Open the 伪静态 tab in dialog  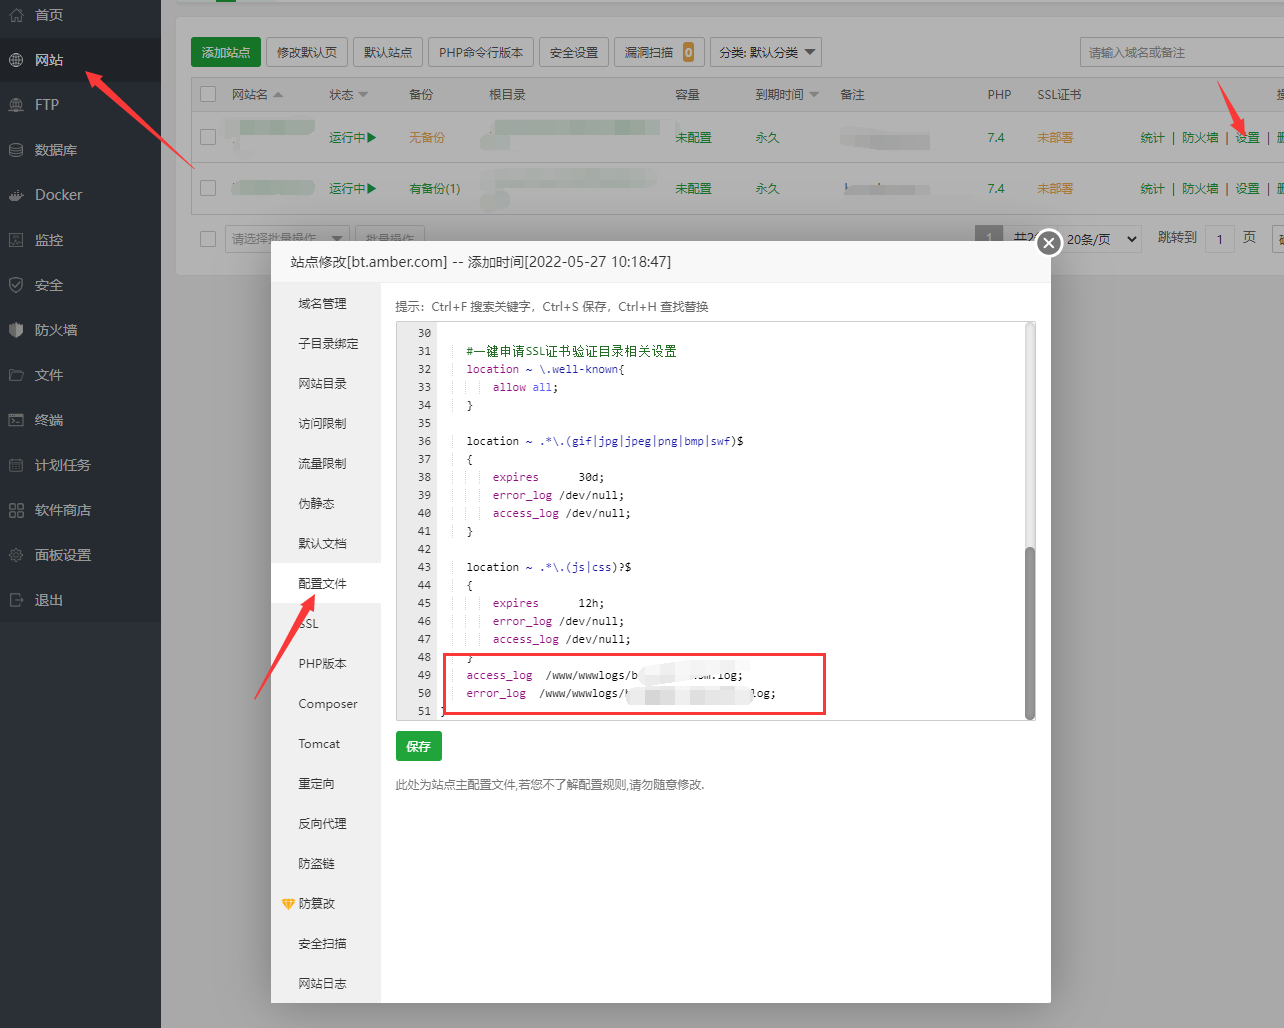(x=317, y=504)
